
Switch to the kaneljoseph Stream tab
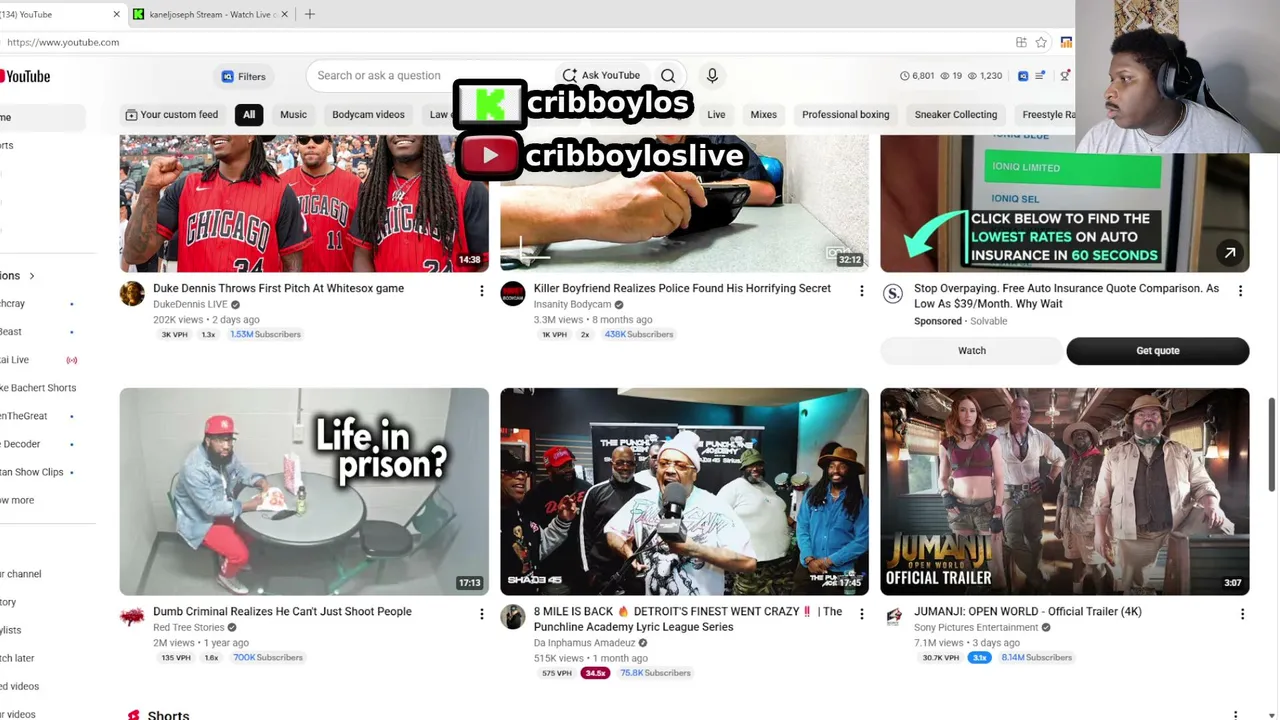click(211, 14)
